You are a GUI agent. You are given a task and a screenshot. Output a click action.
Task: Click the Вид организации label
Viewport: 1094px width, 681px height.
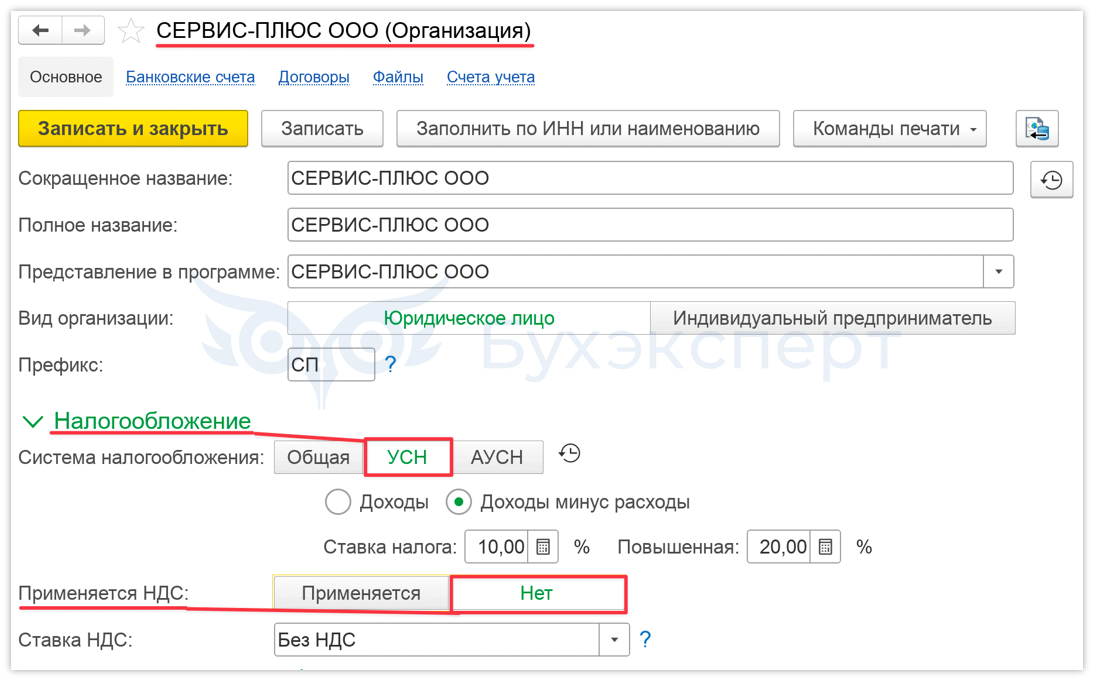[x=96, y=318]
